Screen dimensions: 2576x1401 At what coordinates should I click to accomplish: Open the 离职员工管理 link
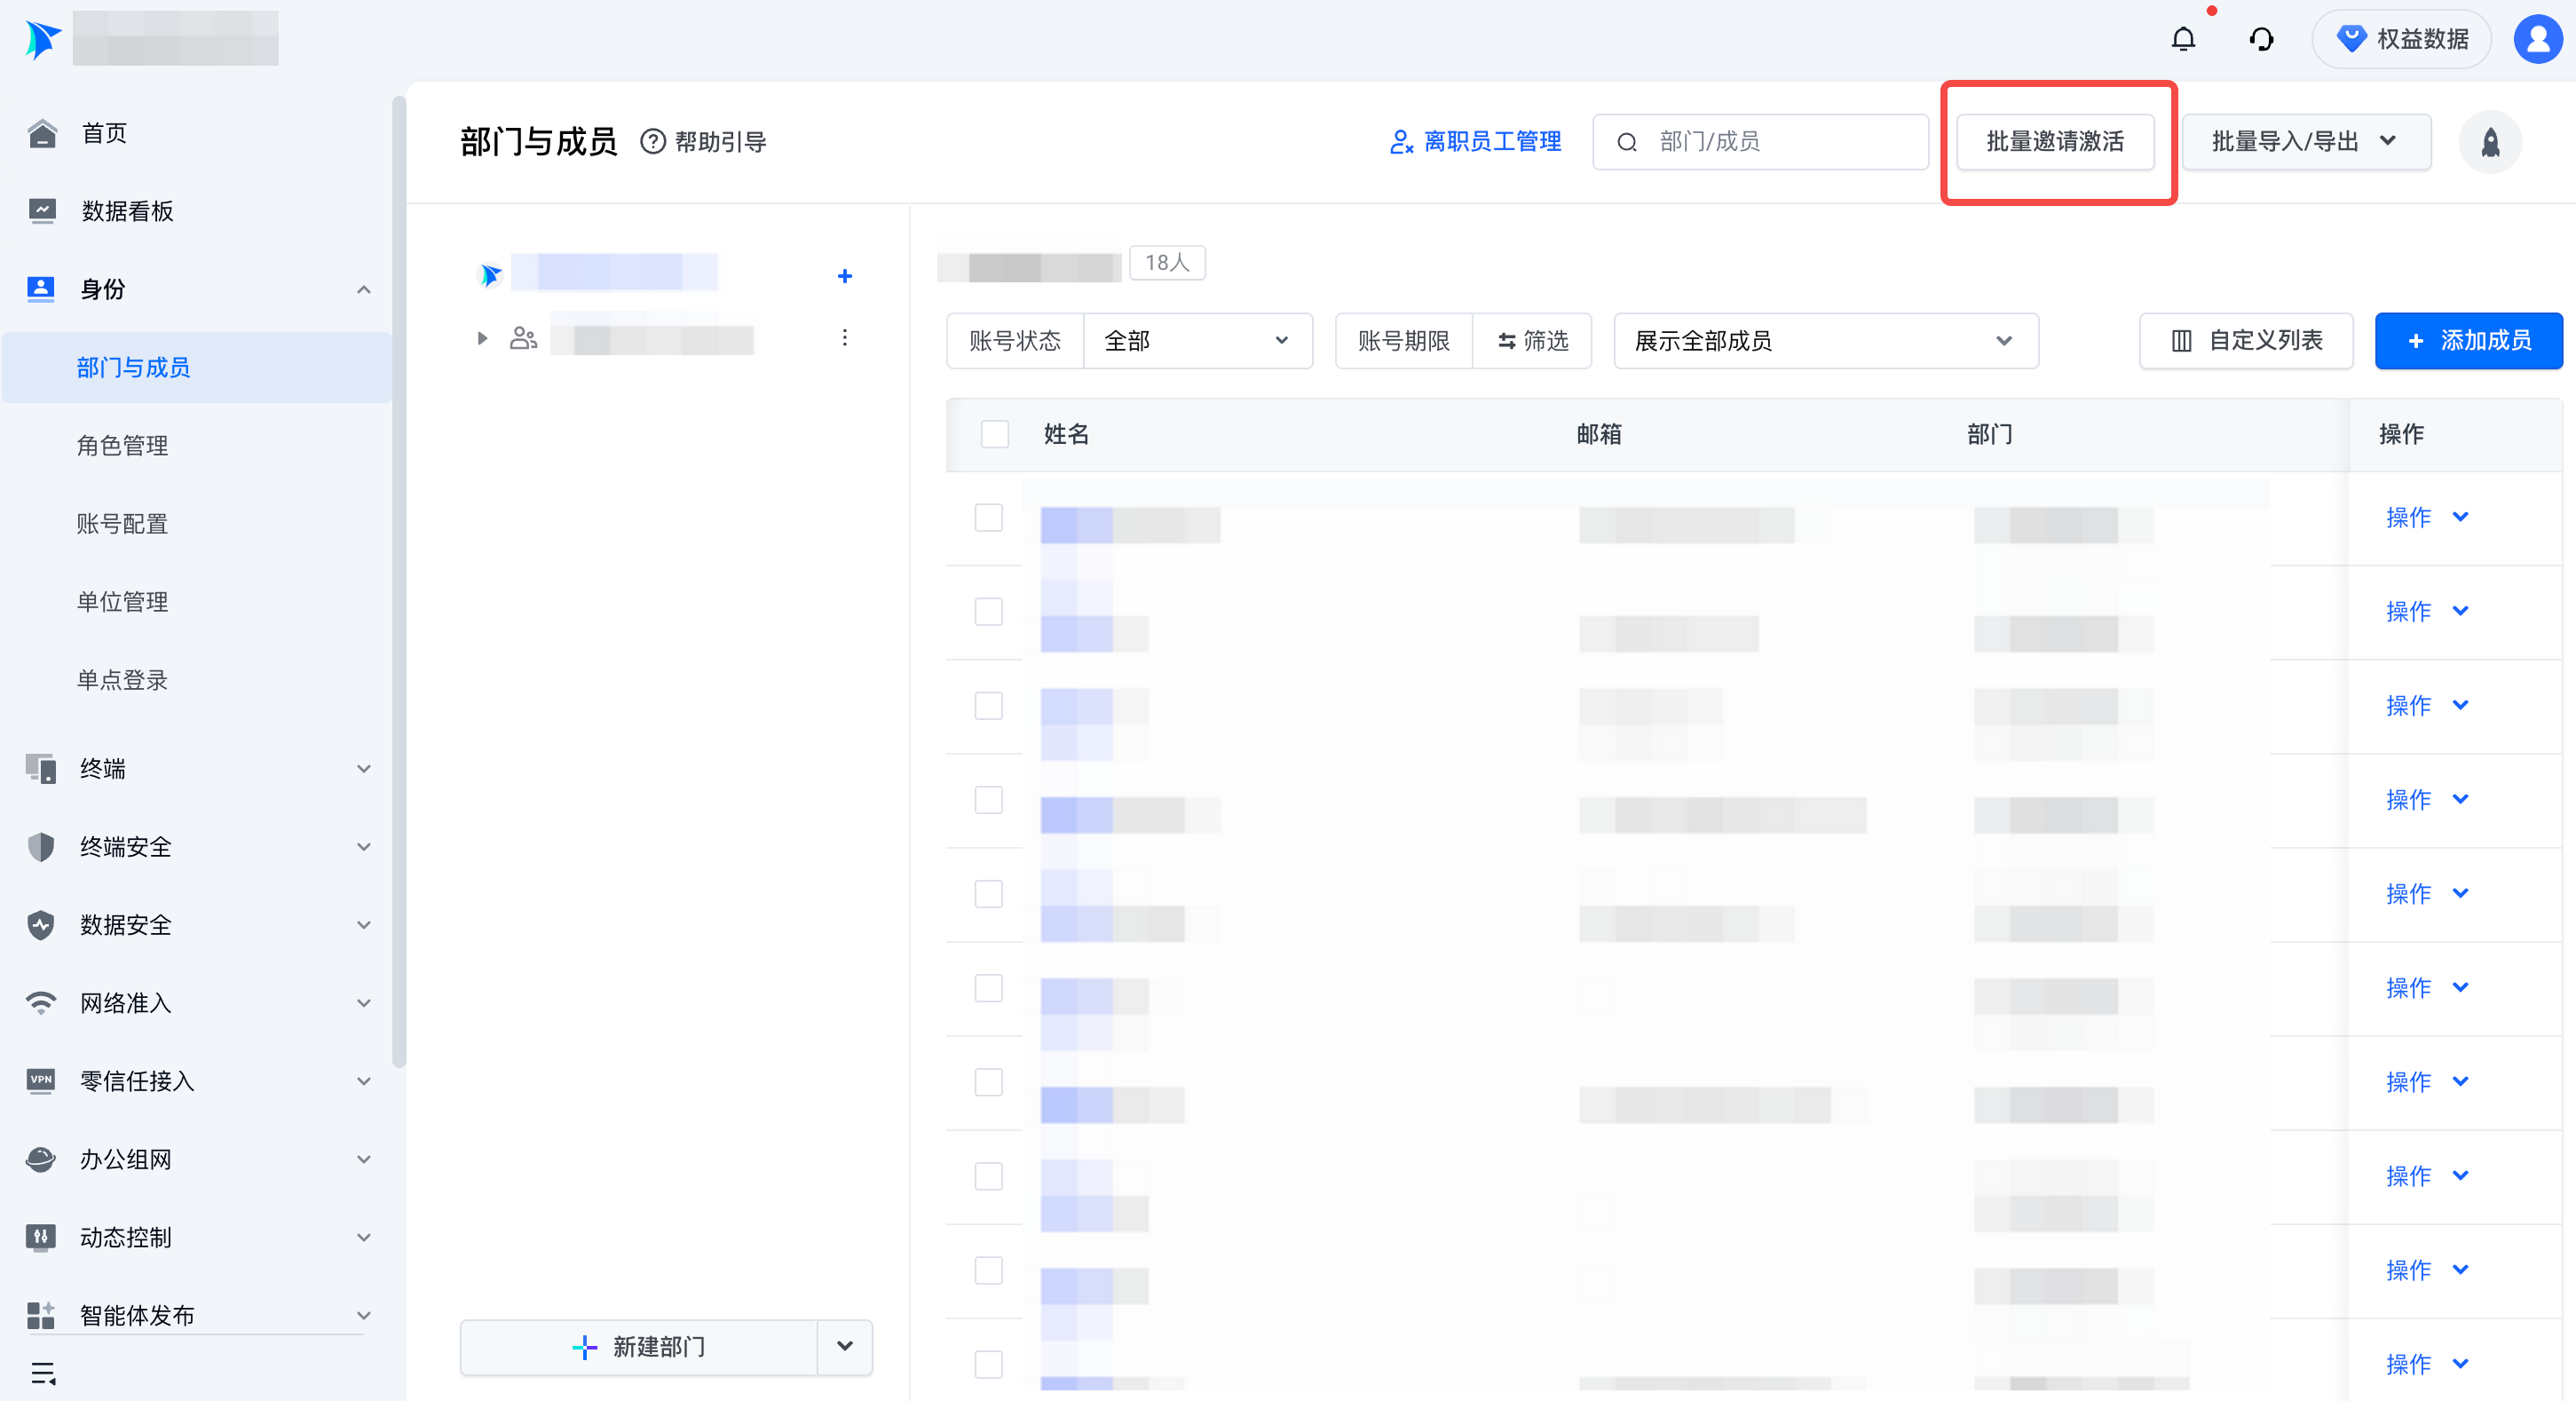1476,142
